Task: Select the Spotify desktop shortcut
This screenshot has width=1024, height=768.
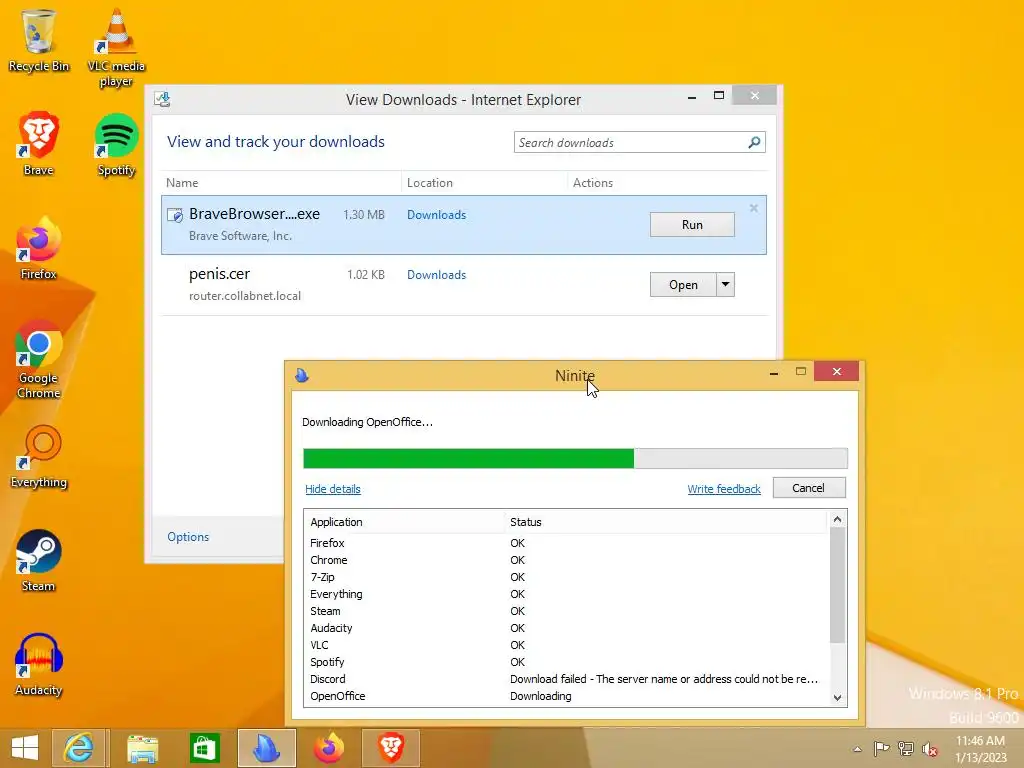Action: tap(116, 144)
